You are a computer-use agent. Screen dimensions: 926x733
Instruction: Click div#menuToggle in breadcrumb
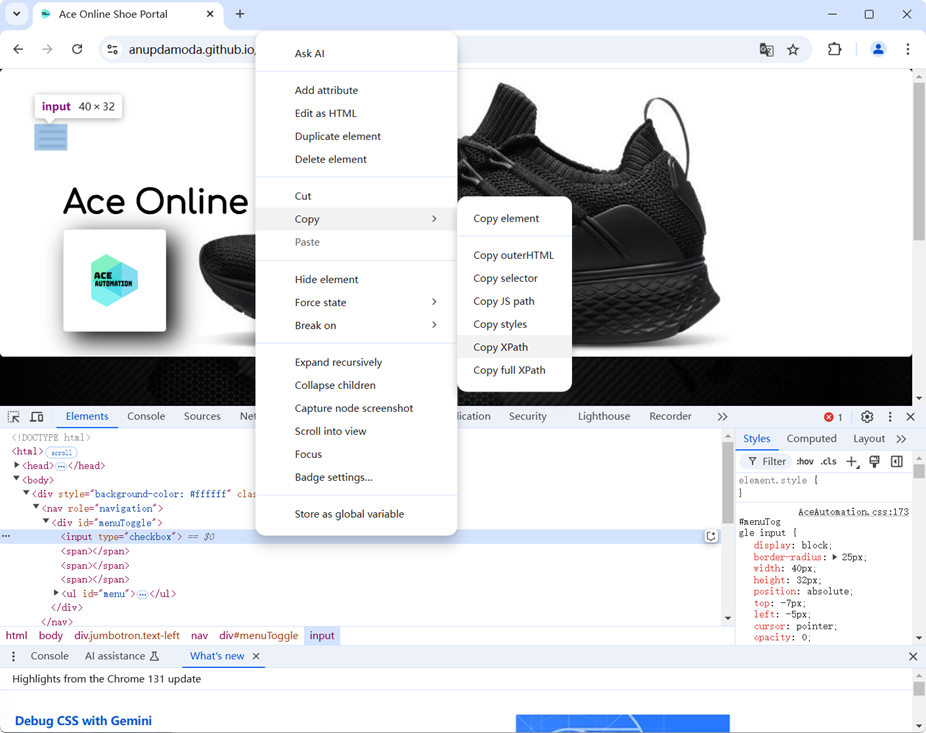point(259,636)
